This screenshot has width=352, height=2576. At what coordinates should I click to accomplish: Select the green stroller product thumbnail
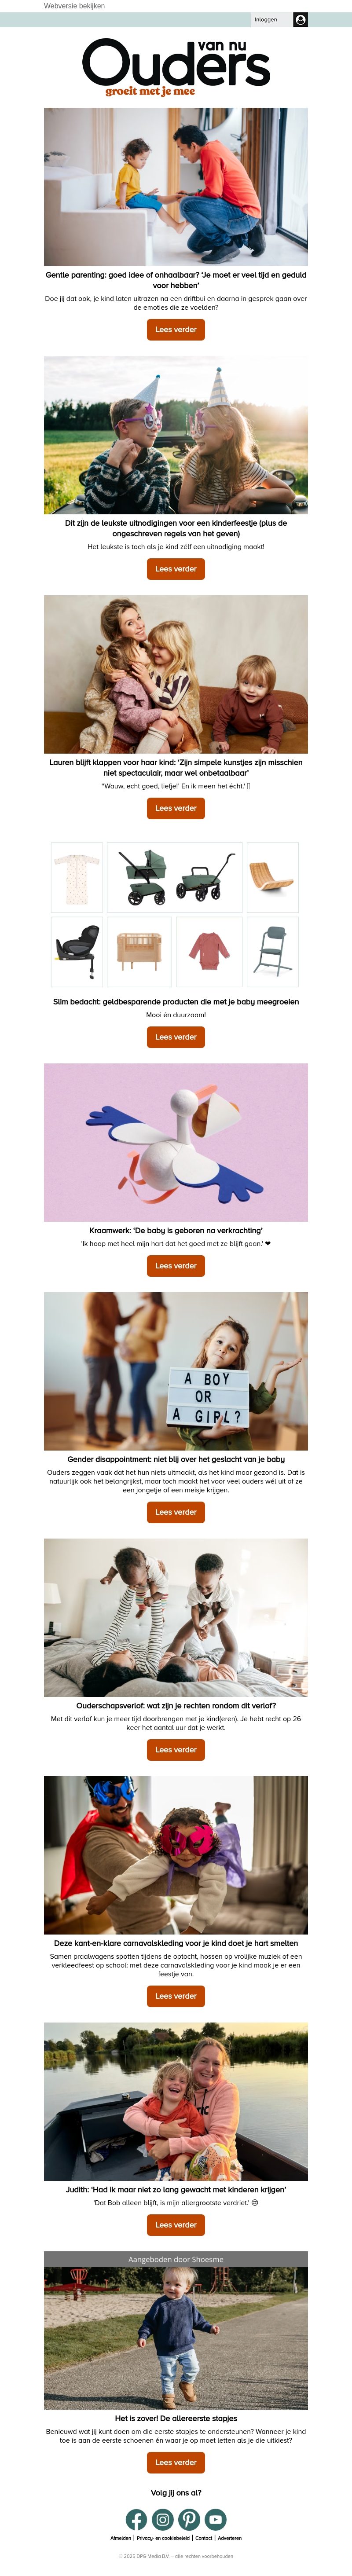coord(175,877)
